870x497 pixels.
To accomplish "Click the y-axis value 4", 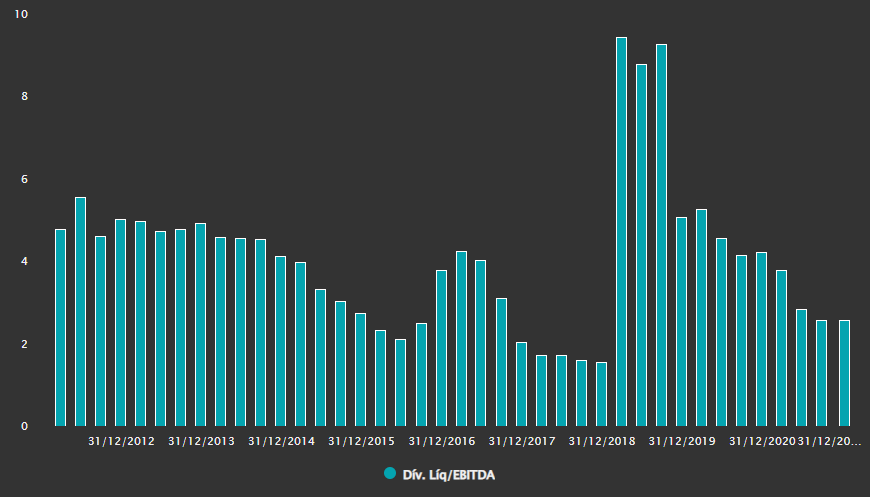I will point(24,261).
